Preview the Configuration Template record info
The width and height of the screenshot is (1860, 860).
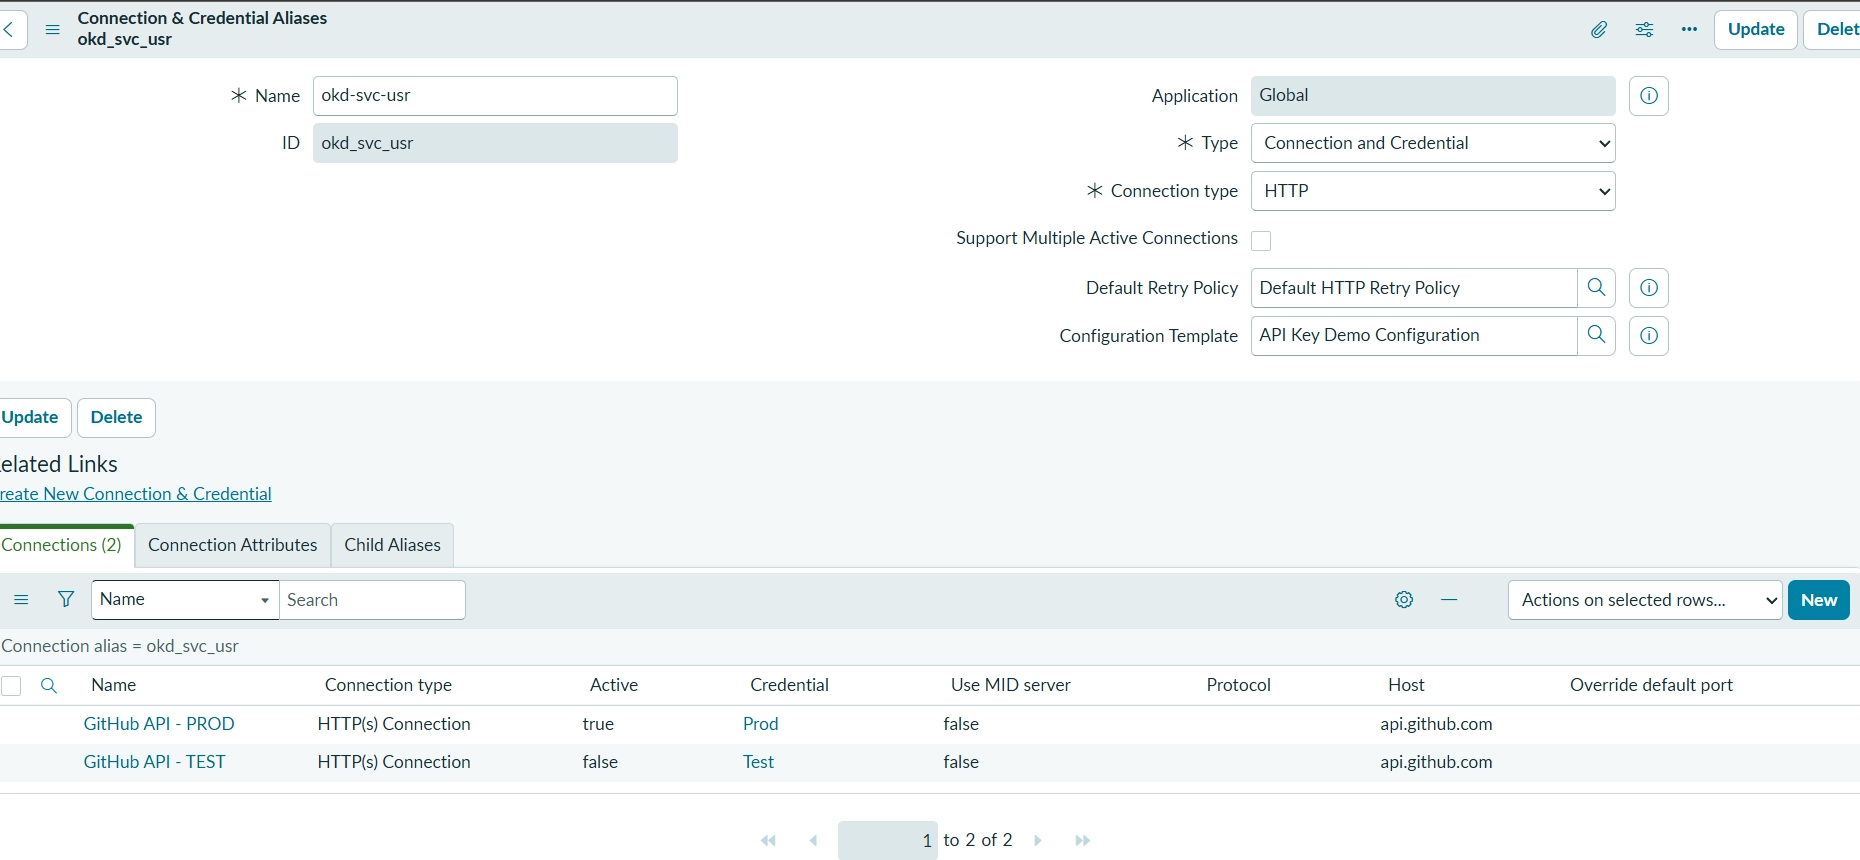tap(1649, 336)
